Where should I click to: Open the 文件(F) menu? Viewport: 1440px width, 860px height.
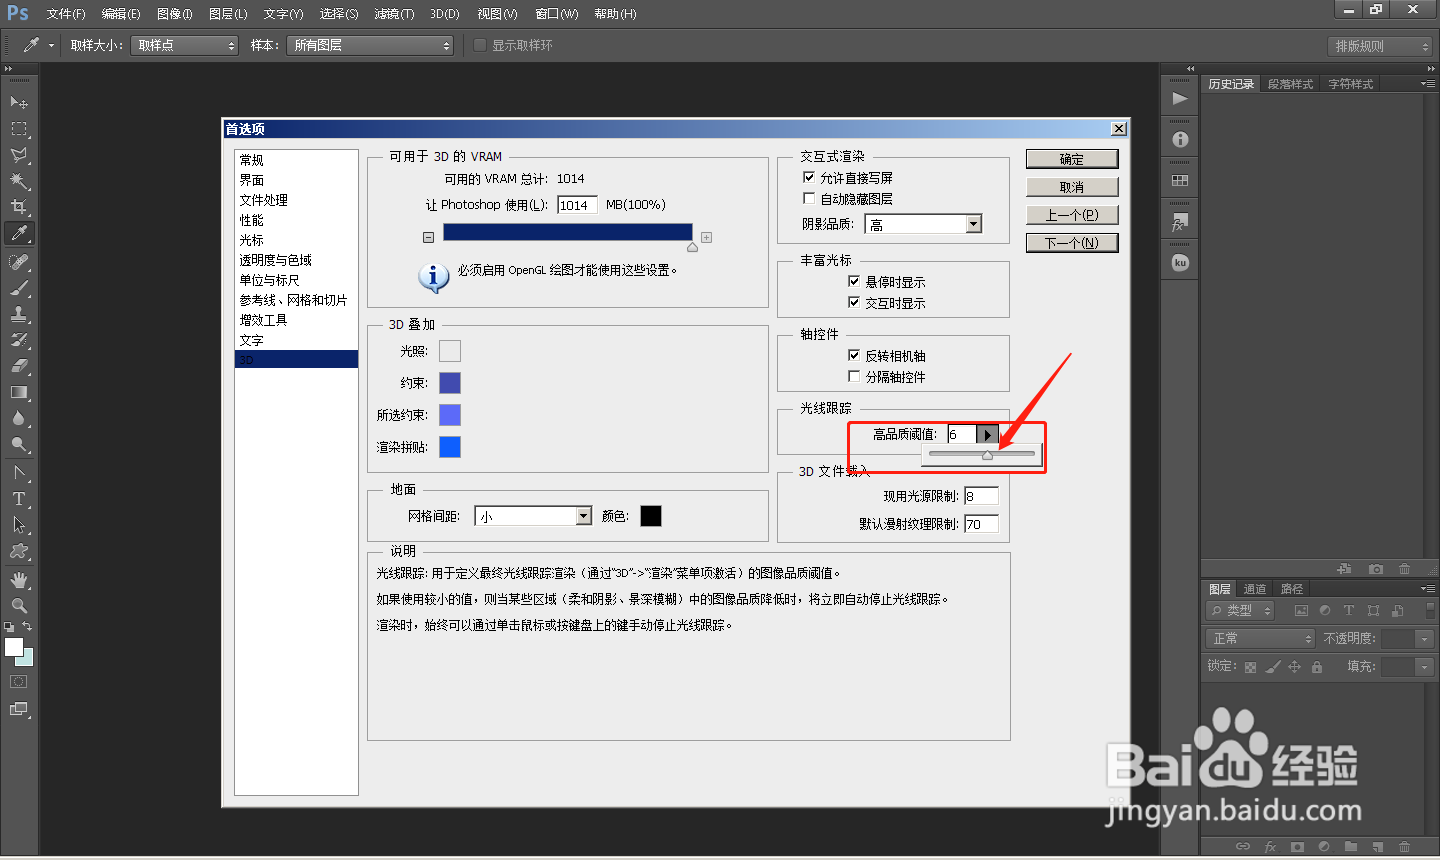coord(66,14)
